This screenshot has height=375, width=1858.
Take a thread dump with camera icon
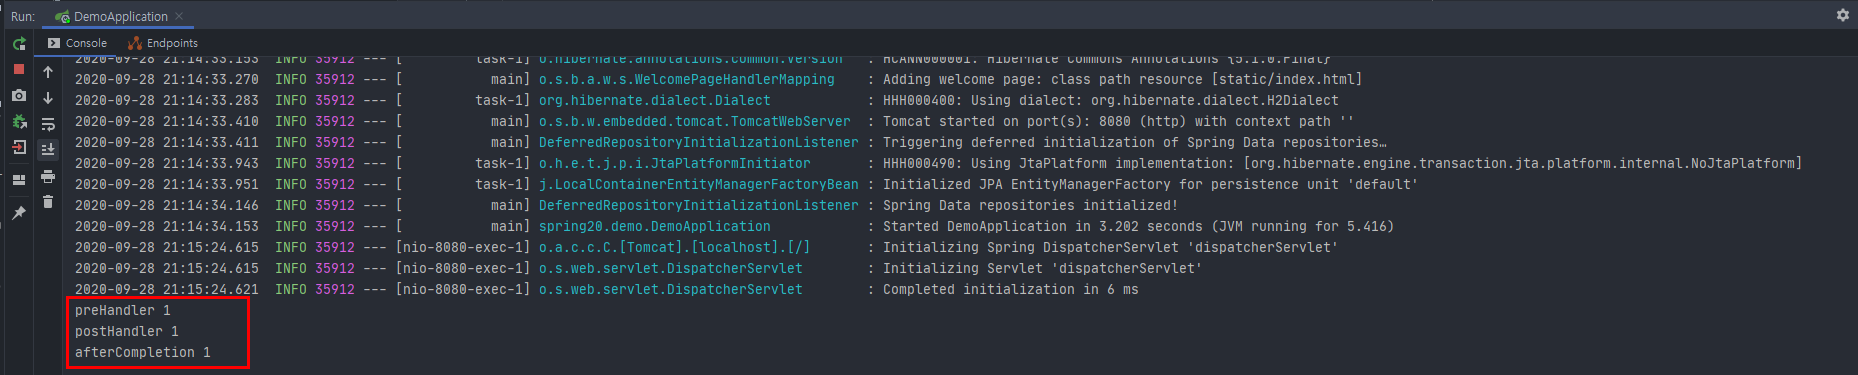[x=19, y=95]
